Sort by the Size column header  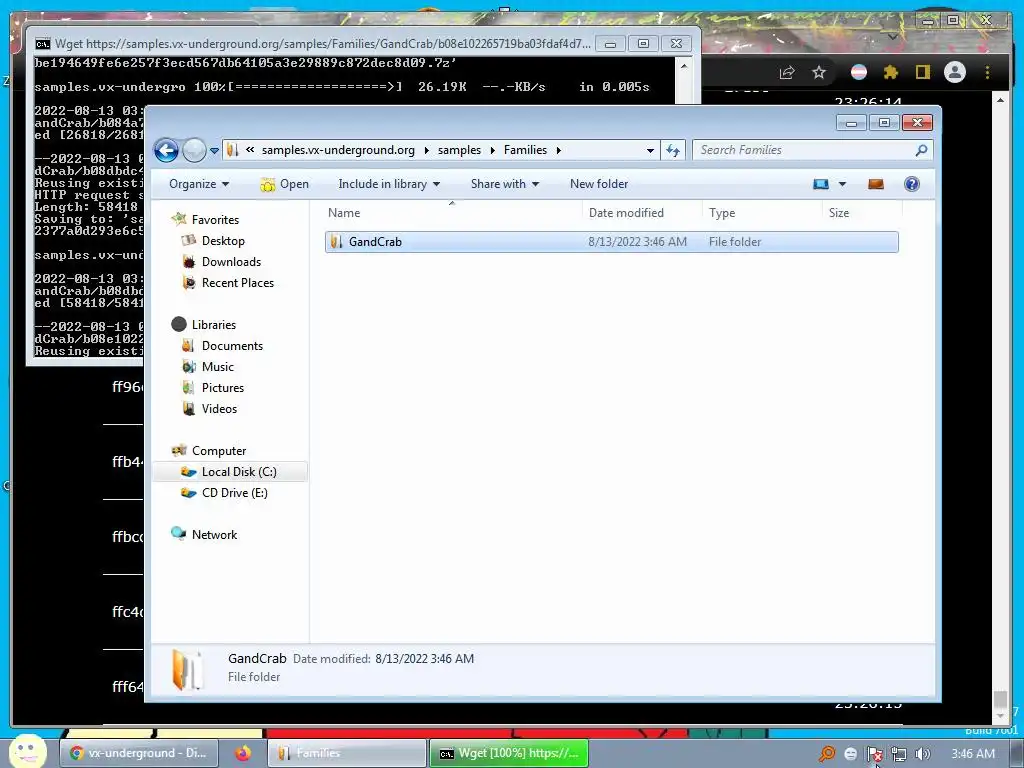[x=862, y=213]
